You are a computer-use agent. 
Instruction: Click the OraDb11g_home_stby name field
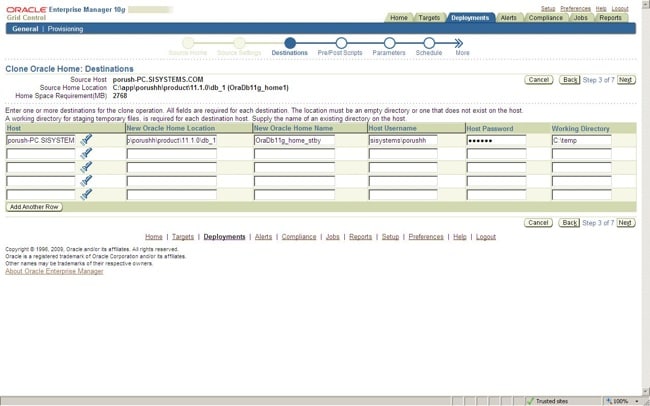pos(294,140)
